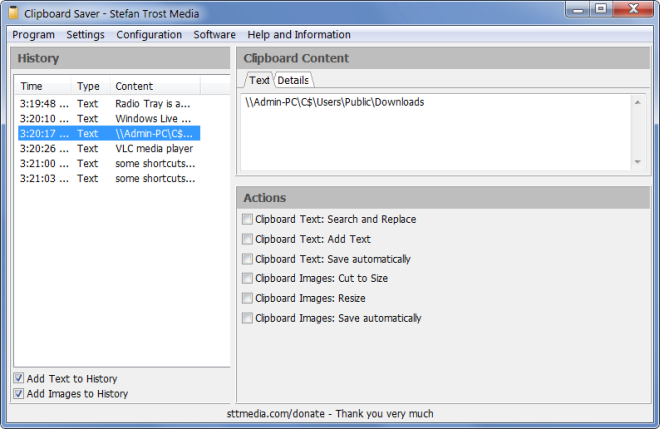660x429 pixels.
Task: Maximize the Clipboard Saver window
Action: coord(600,9)
